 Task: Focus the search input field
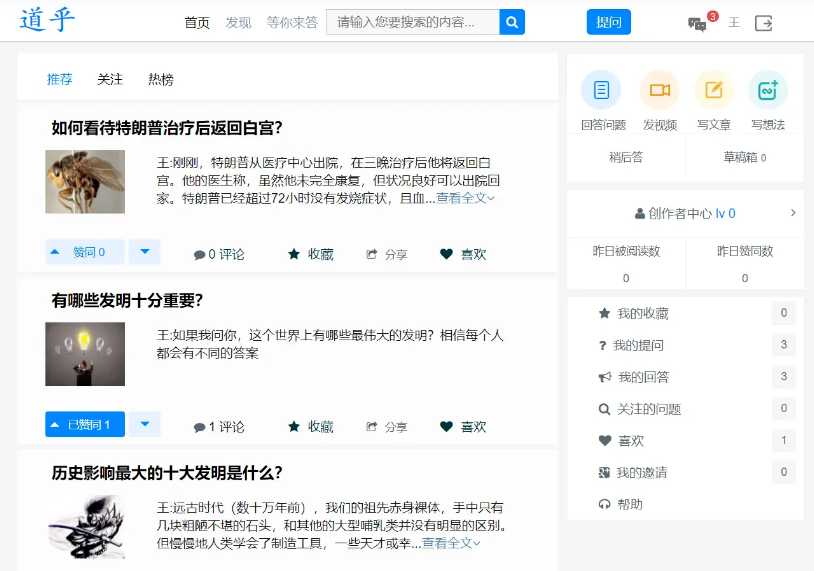point(413,22)
